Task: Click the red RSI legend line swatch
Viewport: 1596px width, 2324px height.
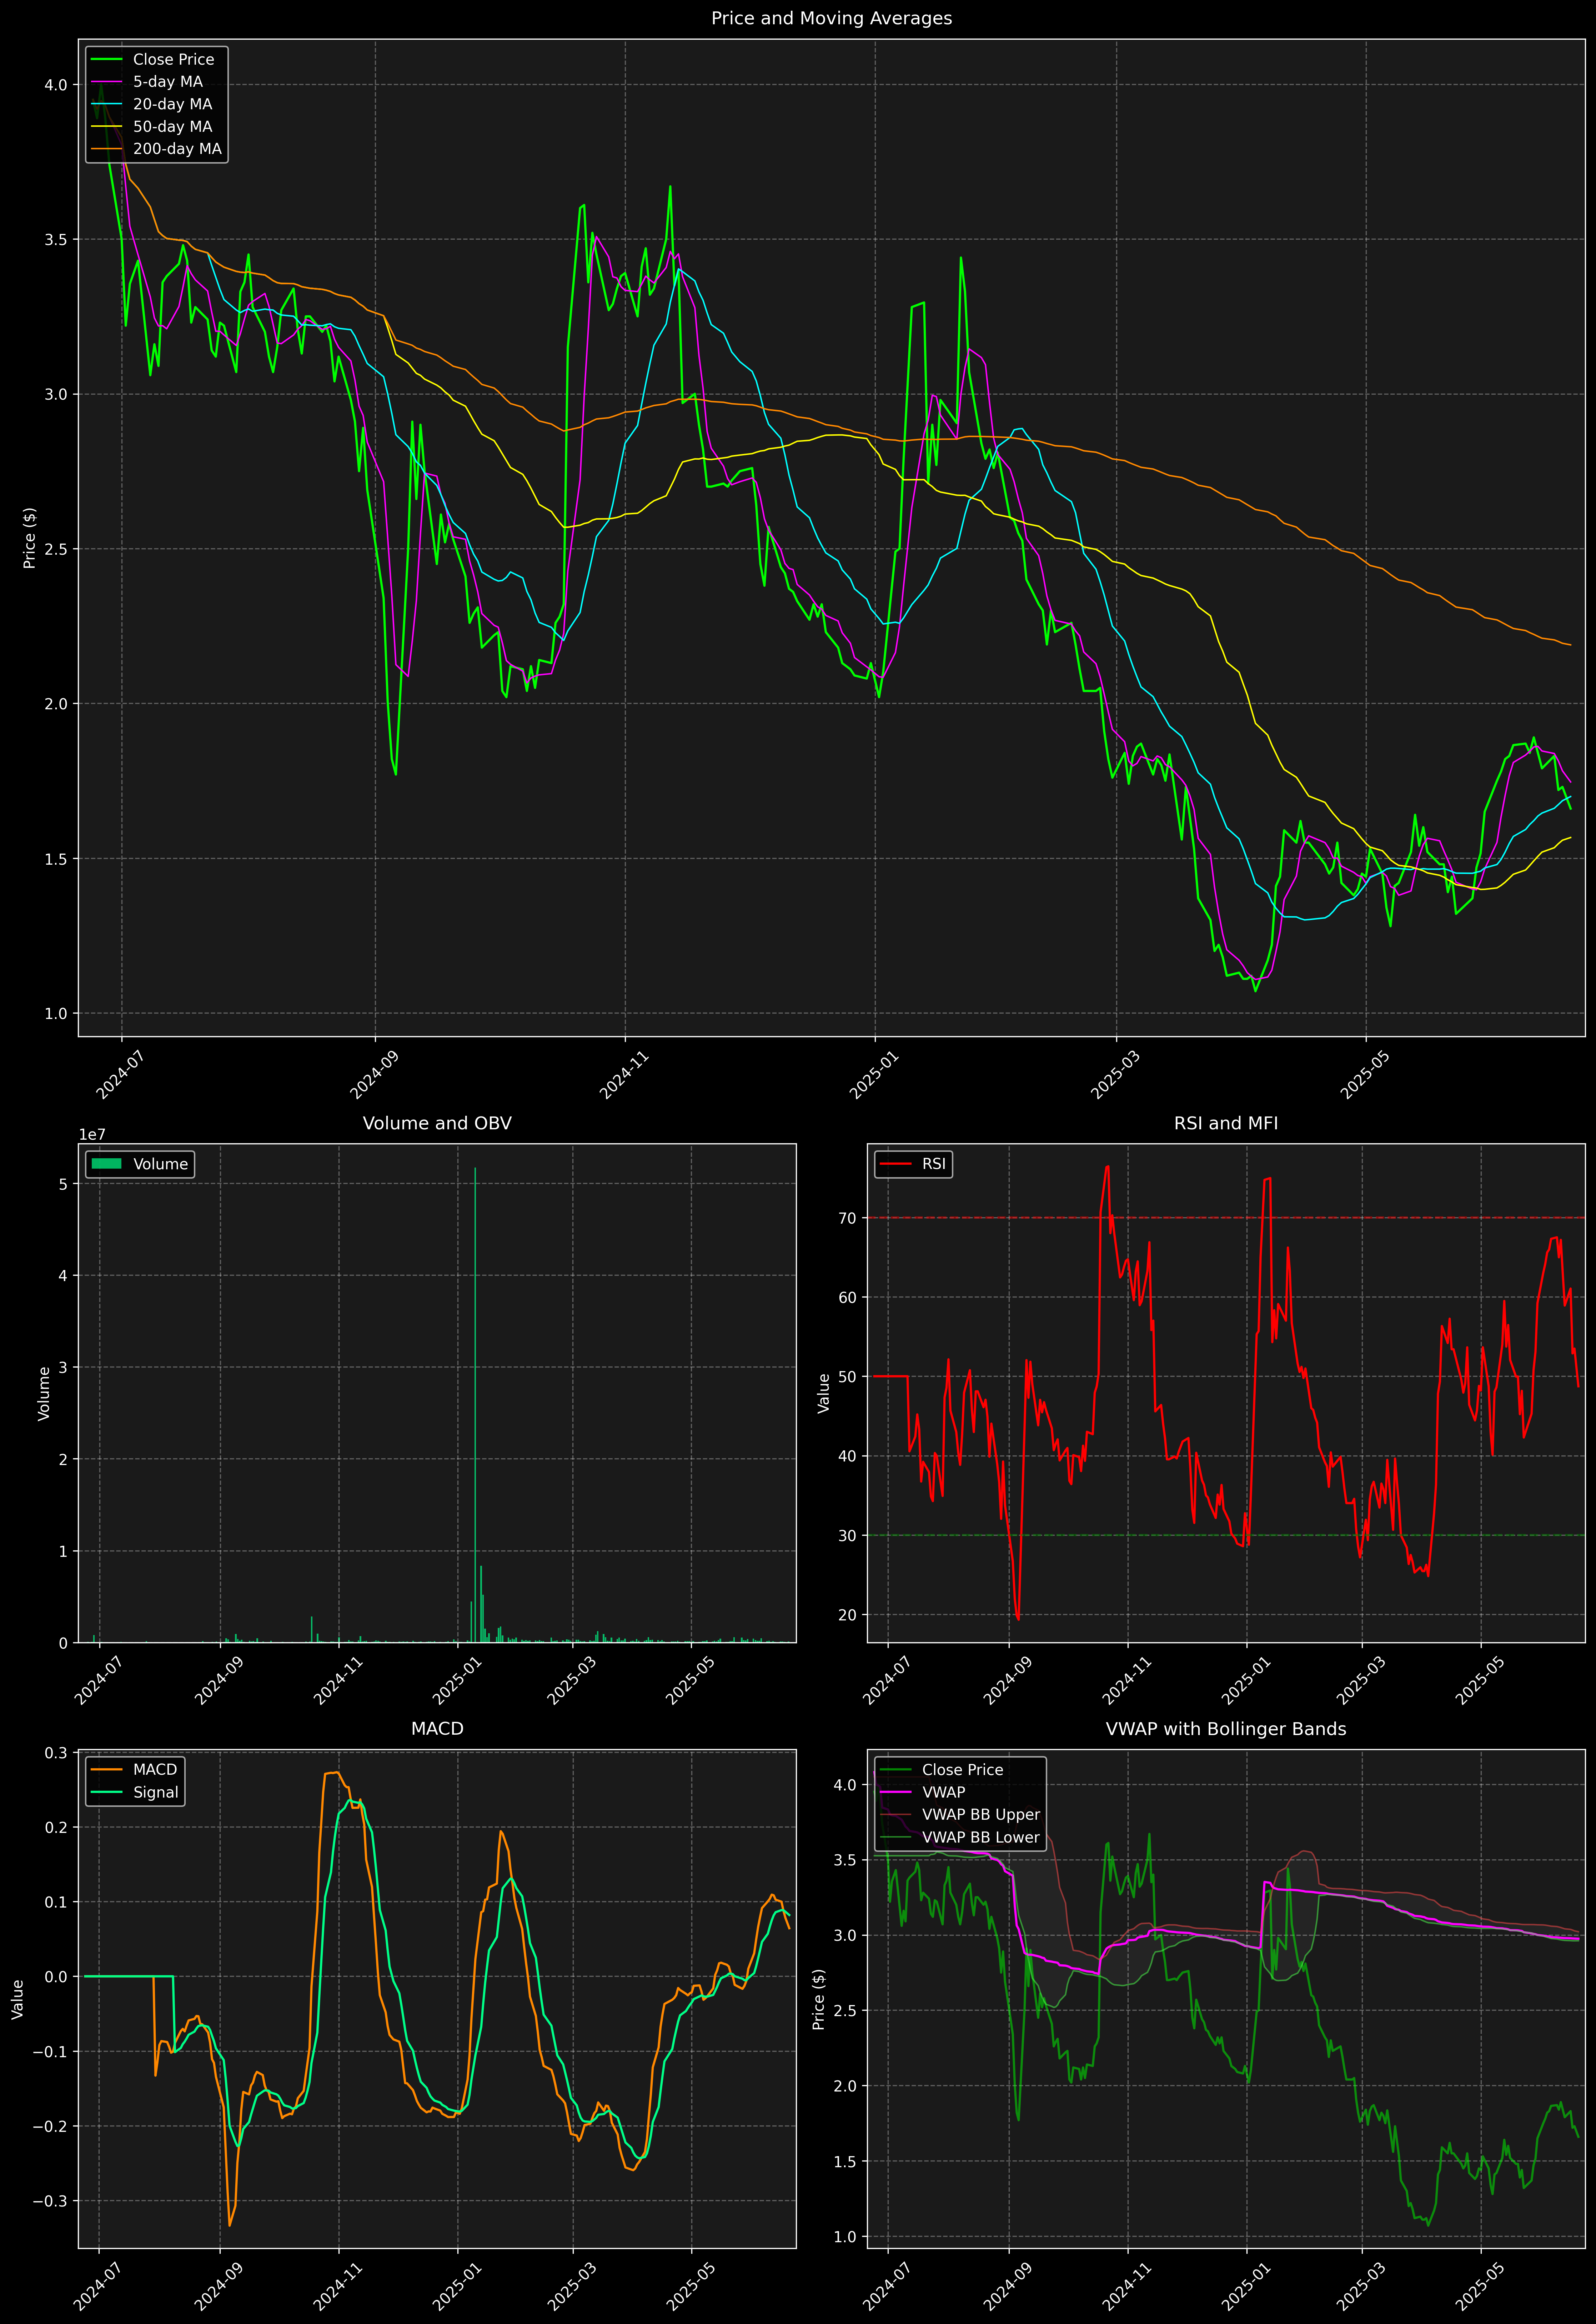Action: tap(896, 1164)
